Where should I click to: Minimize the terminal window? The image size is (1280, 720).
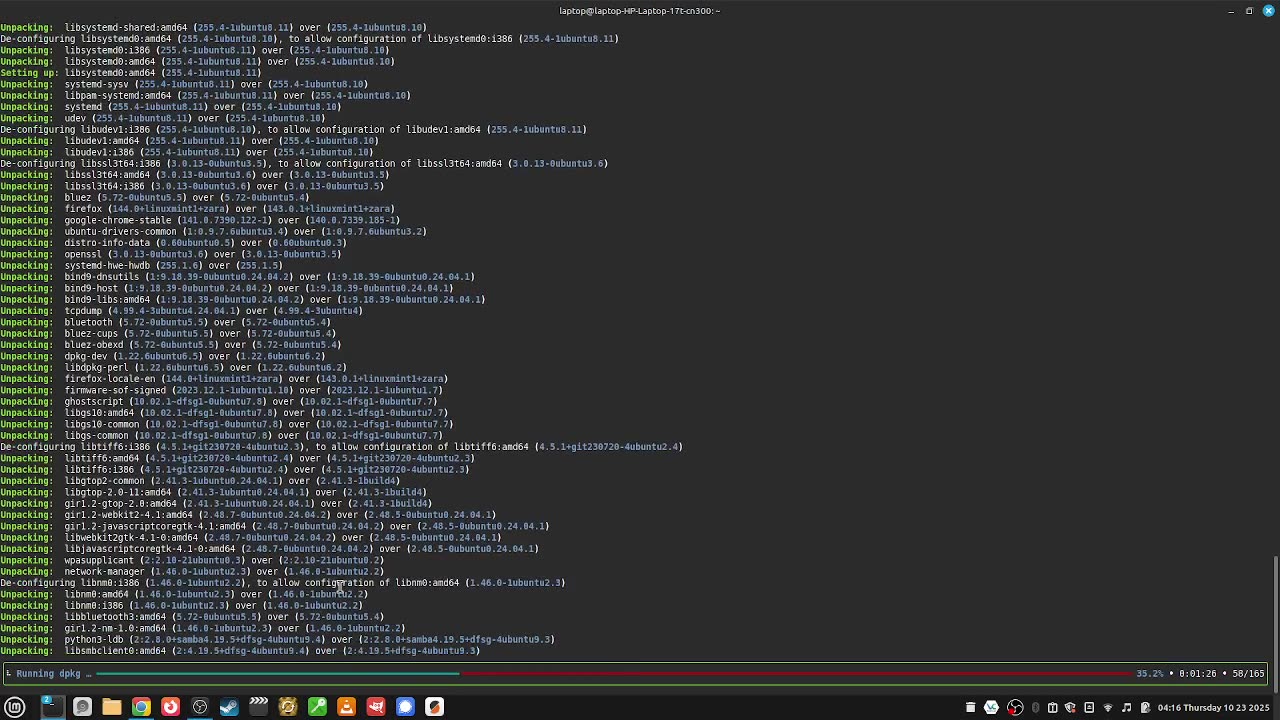[1230, 11]
